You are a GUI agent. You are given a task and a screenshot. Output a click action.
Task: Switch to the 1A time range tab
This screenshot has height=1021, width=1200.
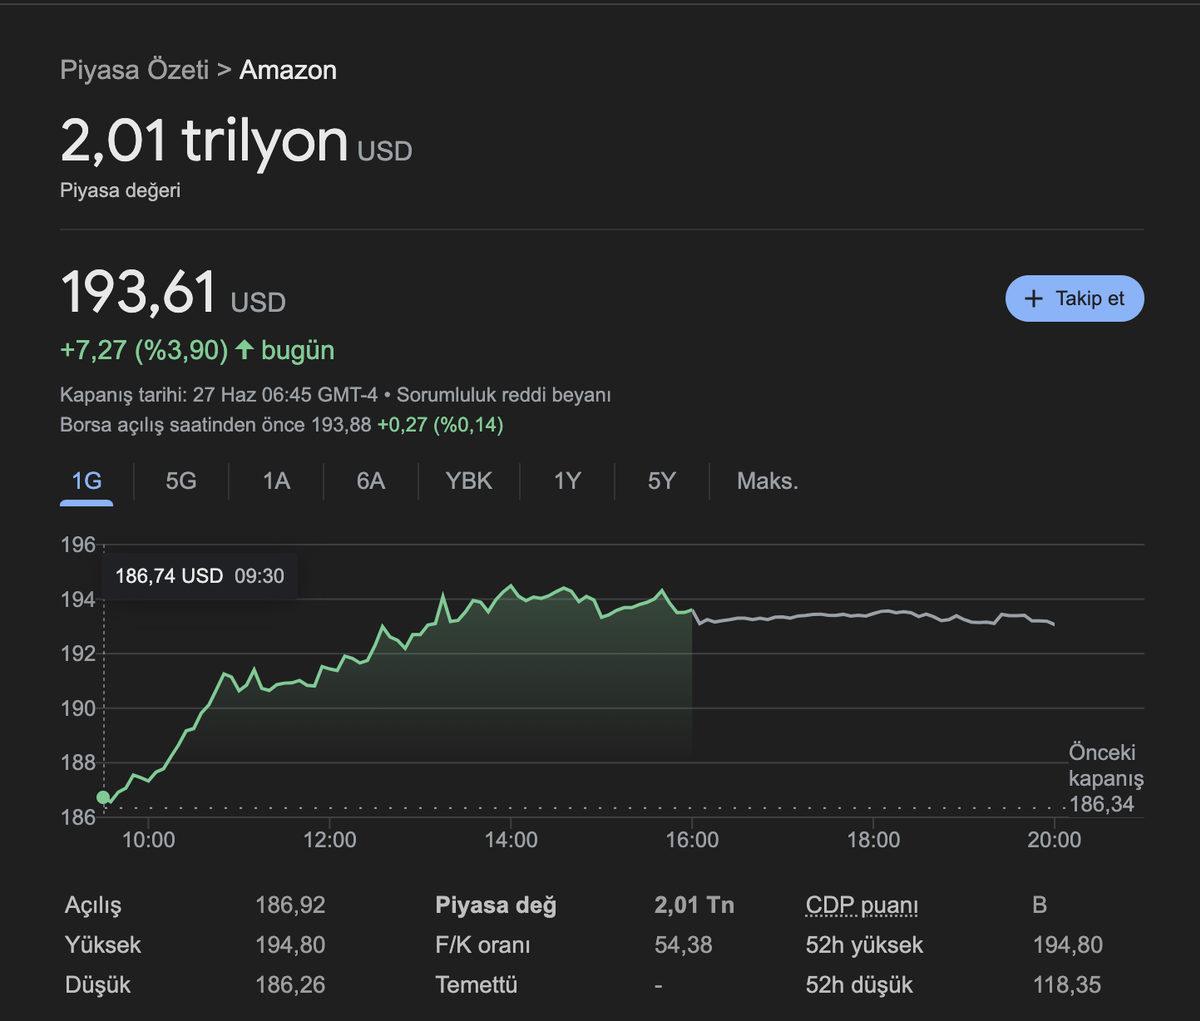click(276, 481)
